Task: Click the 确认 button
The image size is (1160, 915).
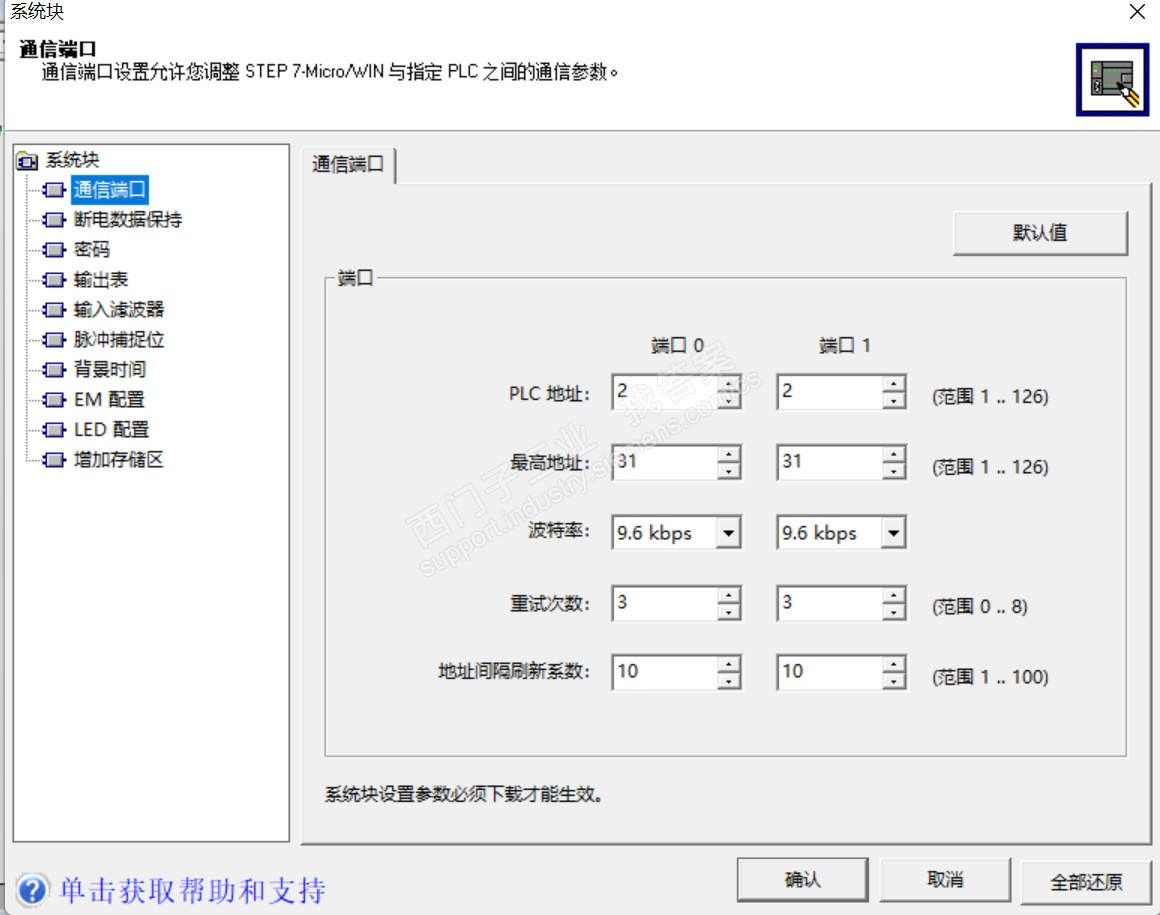Action: click(x=803, y=879)
